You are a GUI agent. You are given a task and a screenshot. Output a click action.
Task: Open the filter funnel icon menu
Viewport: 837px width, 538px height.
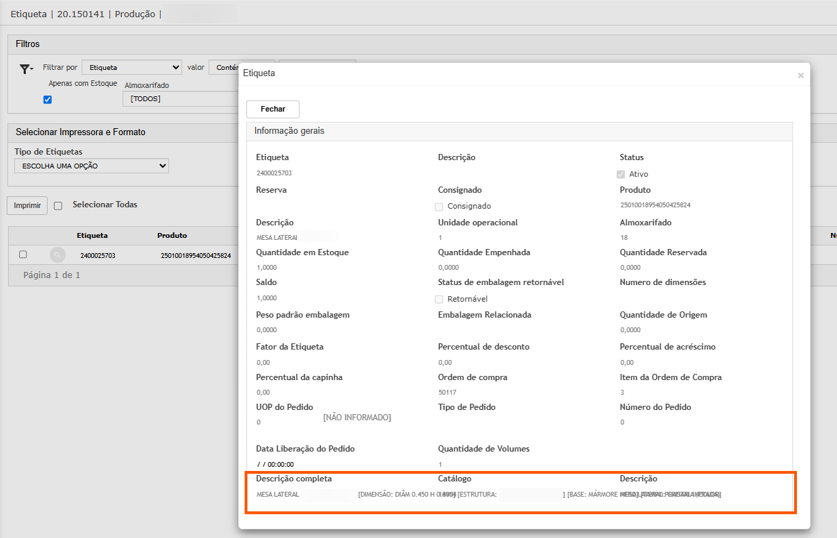coord(26,69)
